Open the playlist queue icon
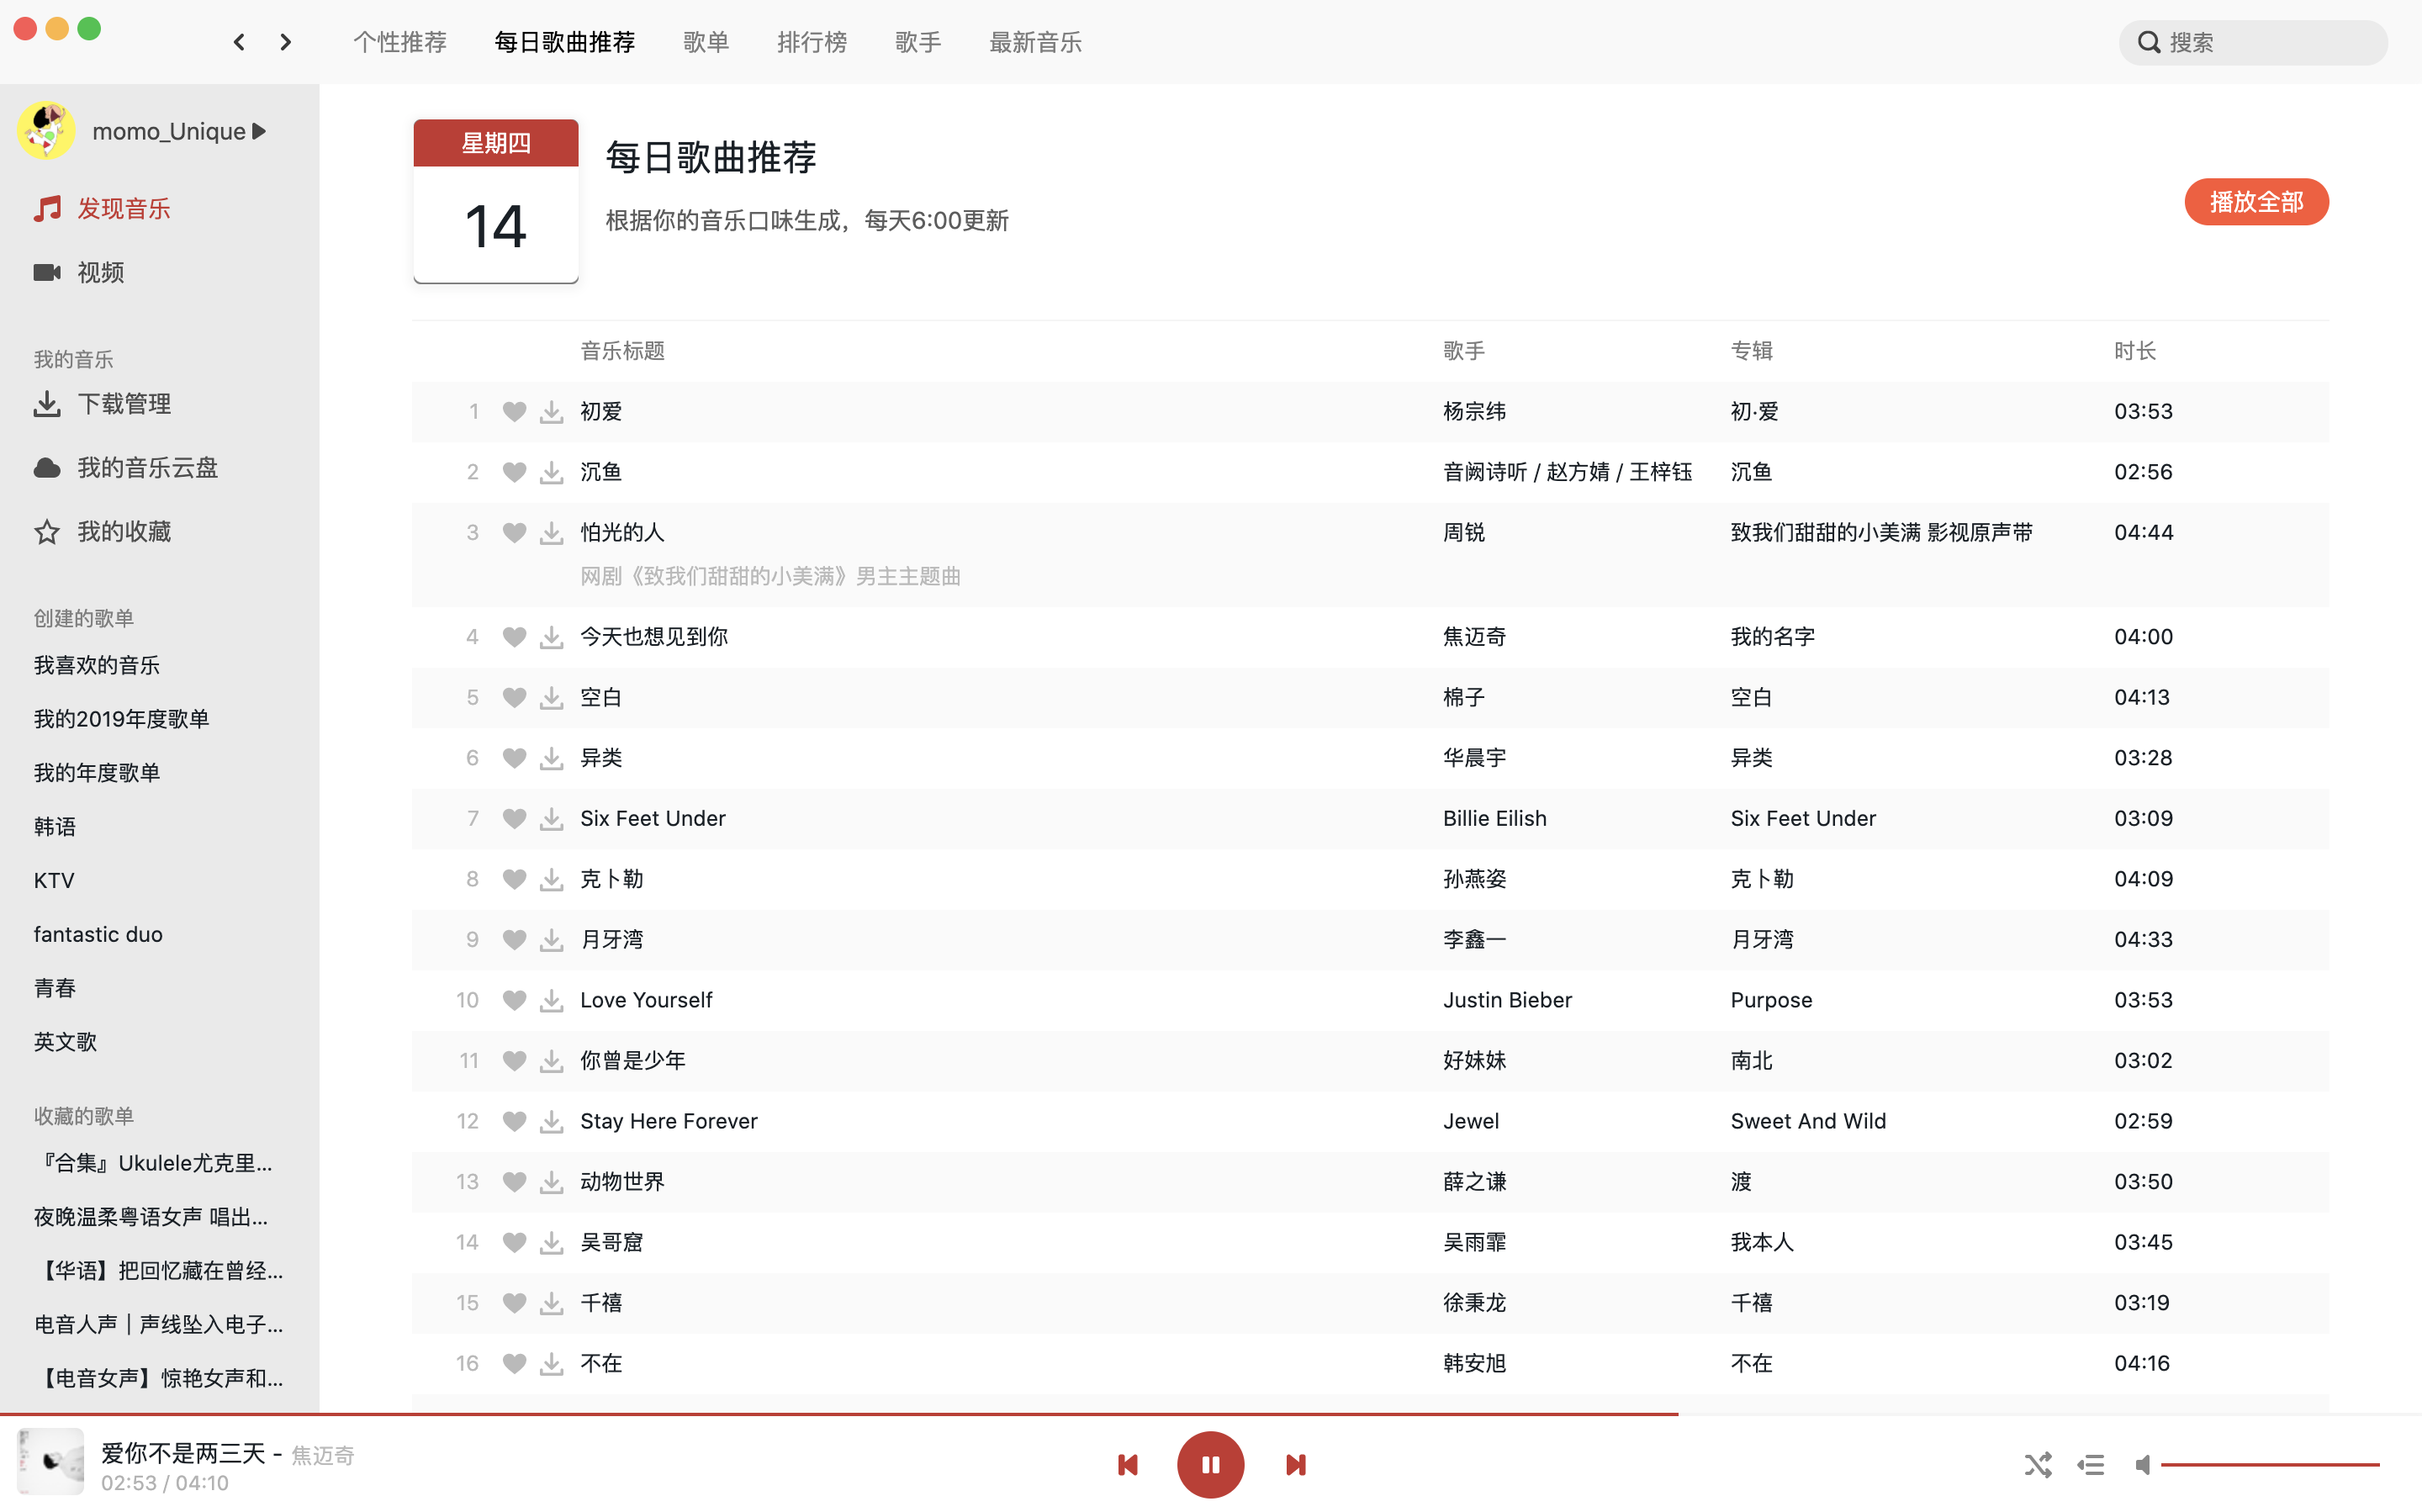 (x=2090, y=1464)
